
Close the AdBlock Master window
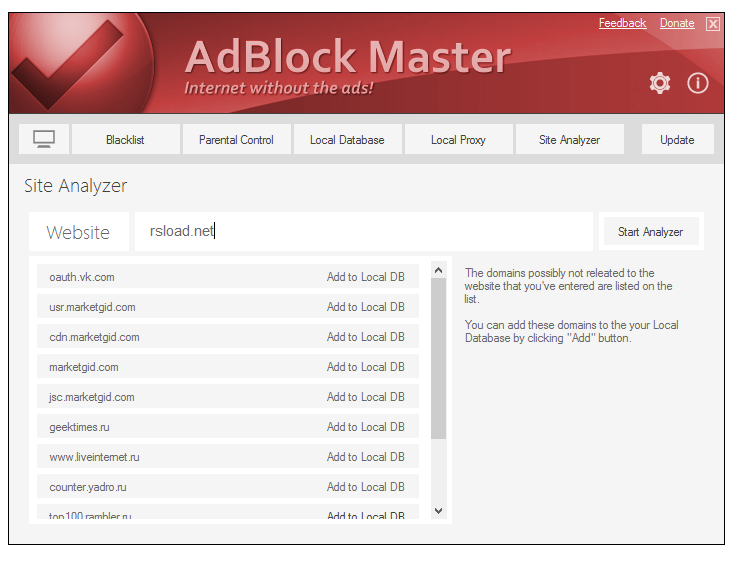point(712,24)
